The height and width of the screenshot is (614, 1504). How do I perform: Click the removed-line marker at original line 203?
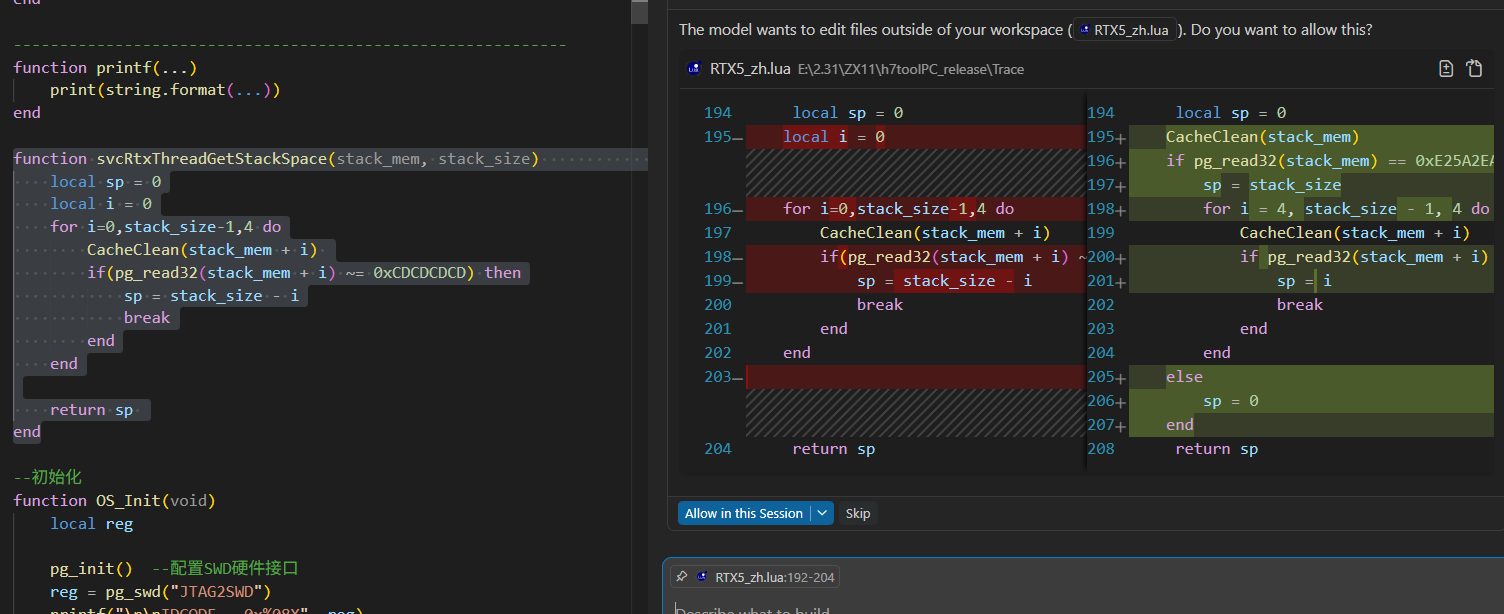[x=738, y=378]
